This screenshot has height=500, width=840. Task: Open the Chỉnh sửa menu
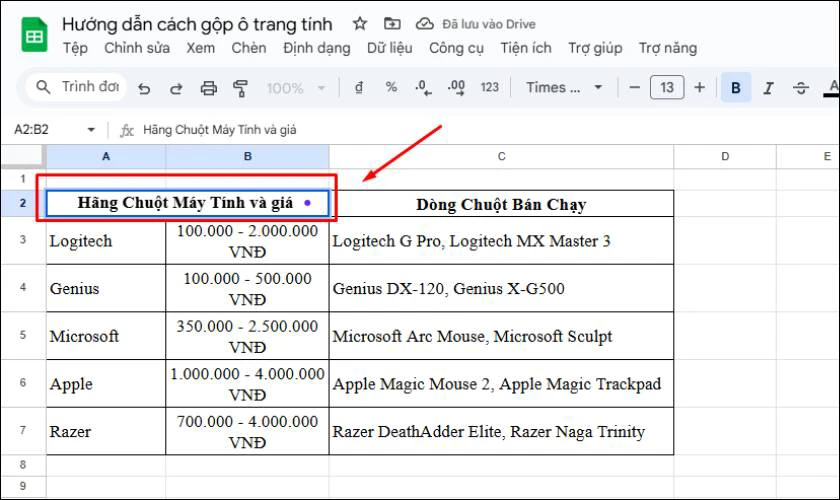[x=137, y=48]
